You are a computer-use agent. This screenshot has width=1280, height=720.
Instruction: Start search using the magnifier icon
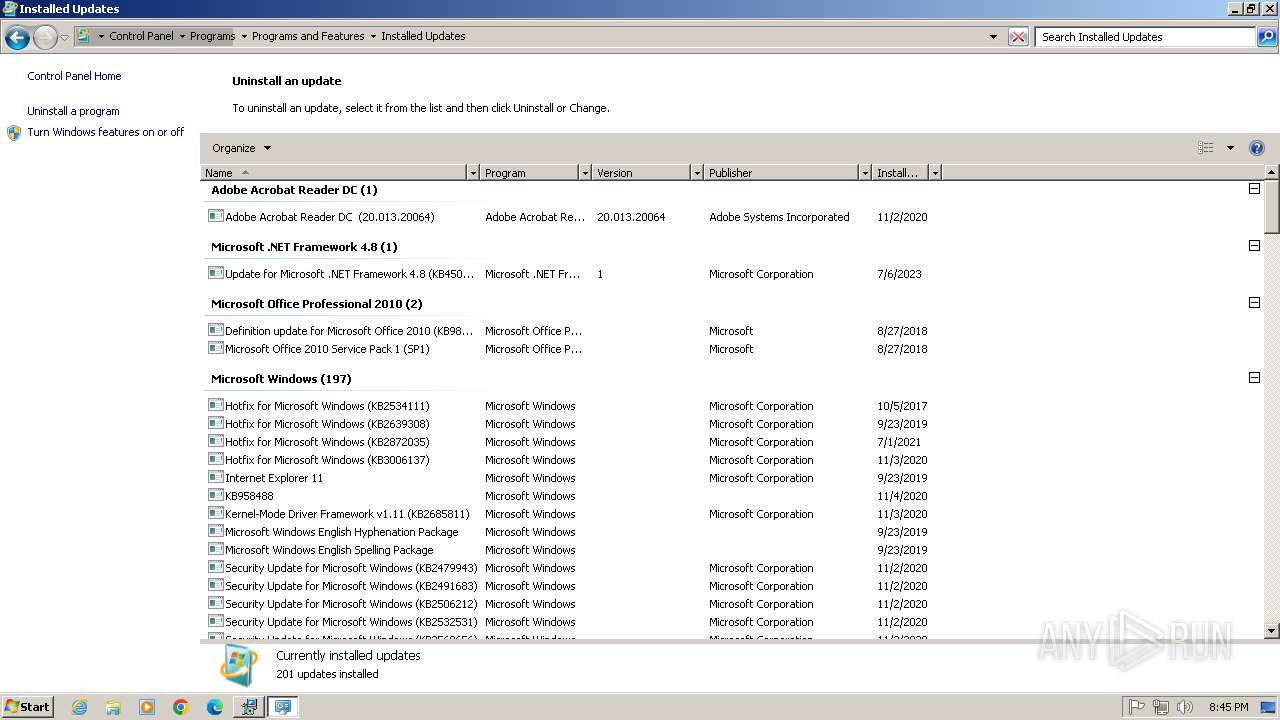click(x=1267, y=37)
